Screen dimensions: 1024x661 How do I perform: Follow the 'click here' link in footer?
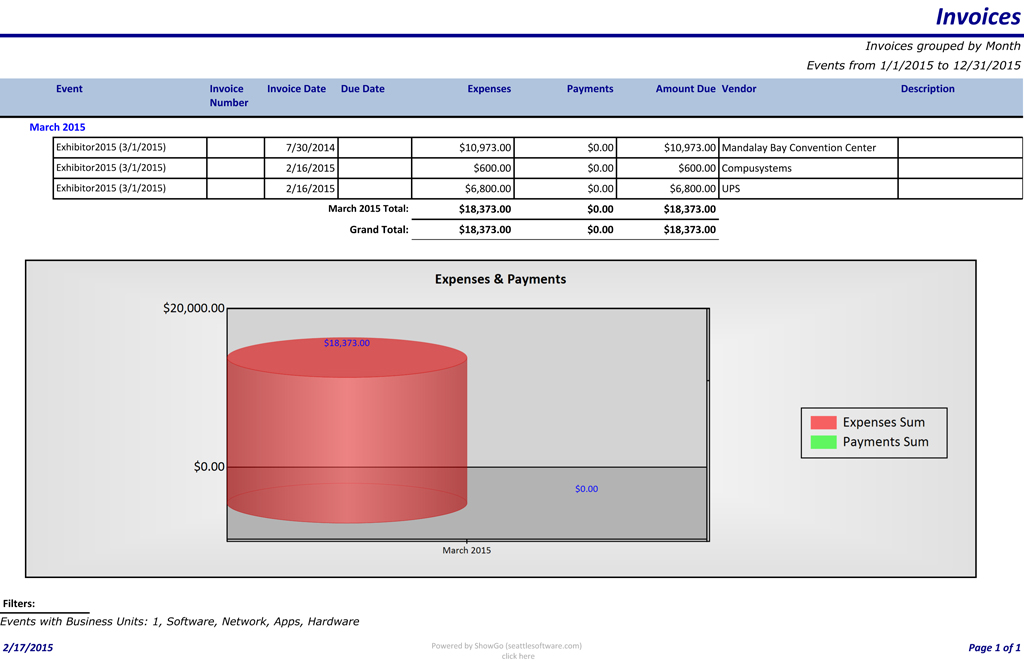pyautogui.click(x=518, y=656)
